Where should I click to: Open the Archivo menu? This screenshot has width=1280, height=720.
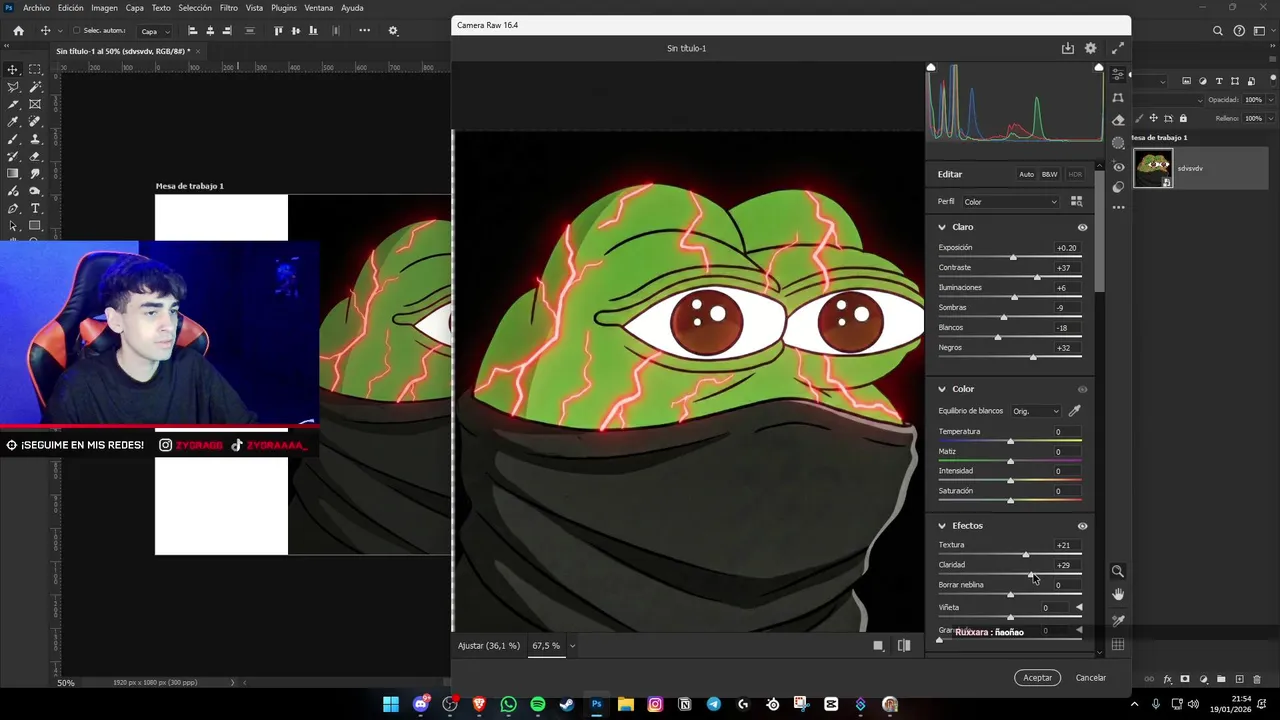[x=36, y=8]
